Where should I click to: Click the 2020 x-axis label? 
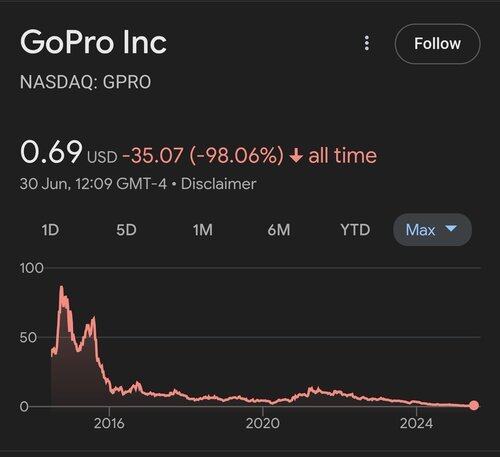(263, 423)
